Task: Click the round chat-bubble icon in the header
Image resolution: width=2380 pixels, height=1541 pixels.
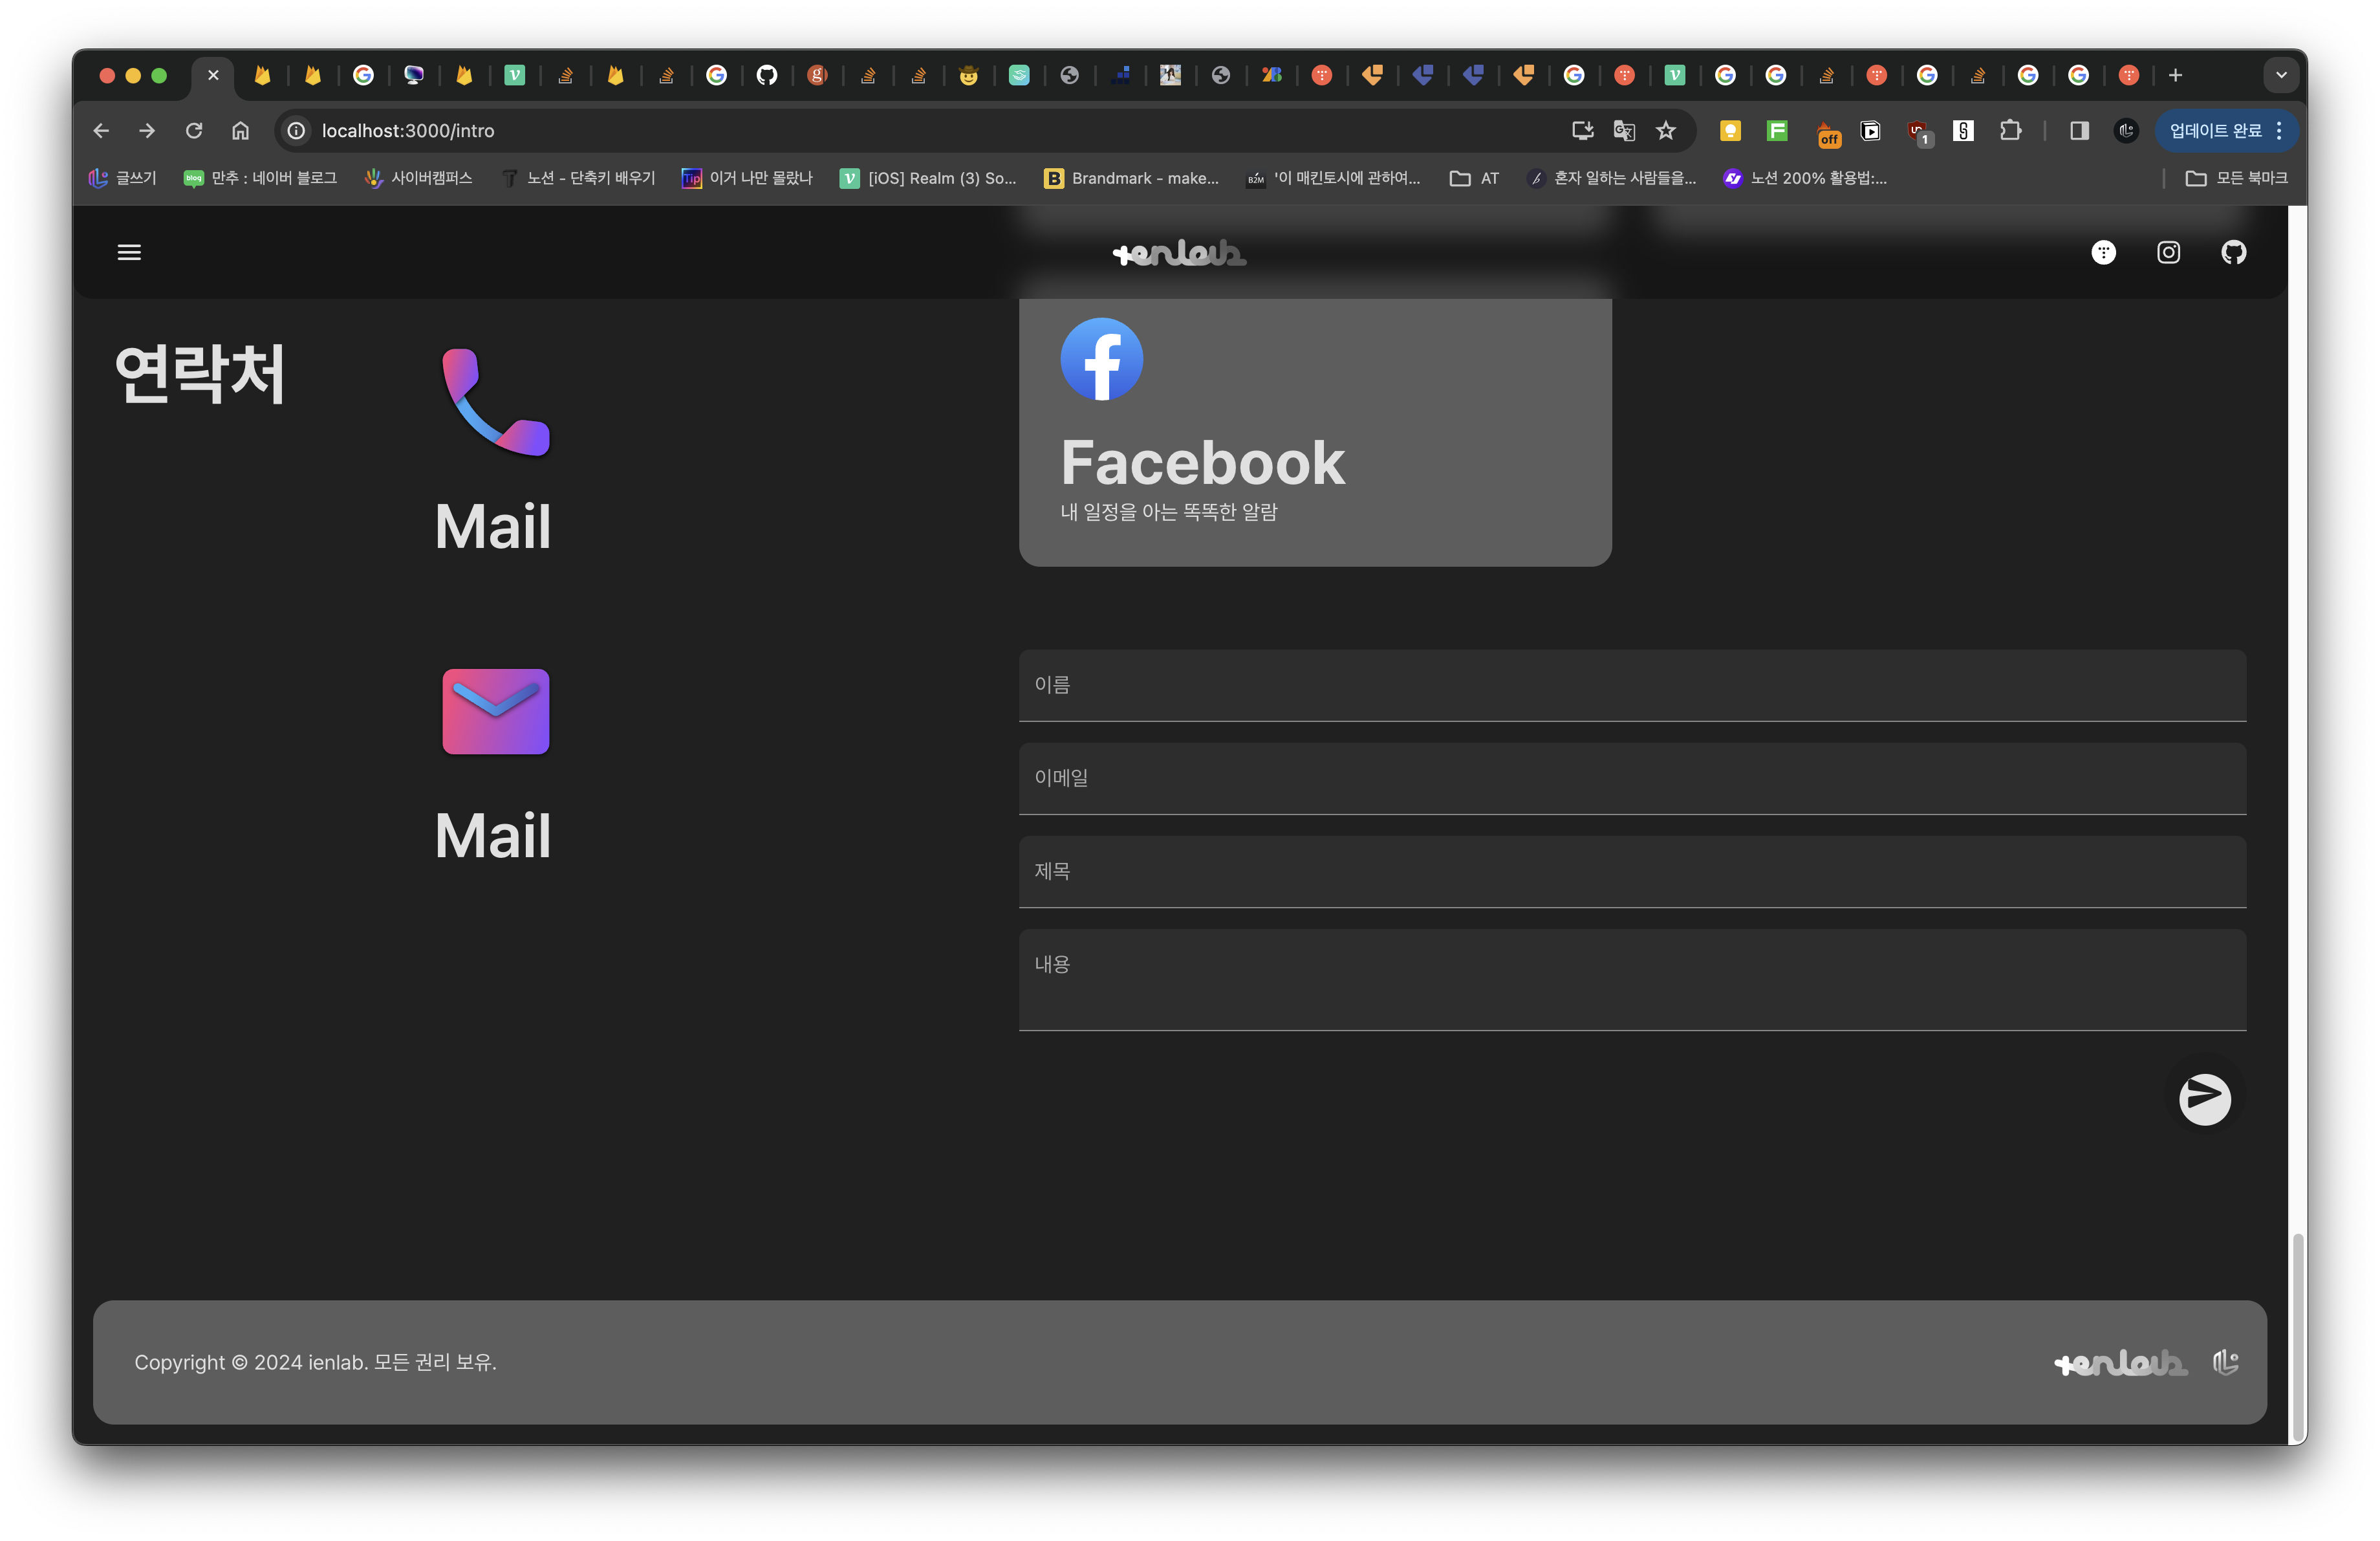Action: [2103, 252]
